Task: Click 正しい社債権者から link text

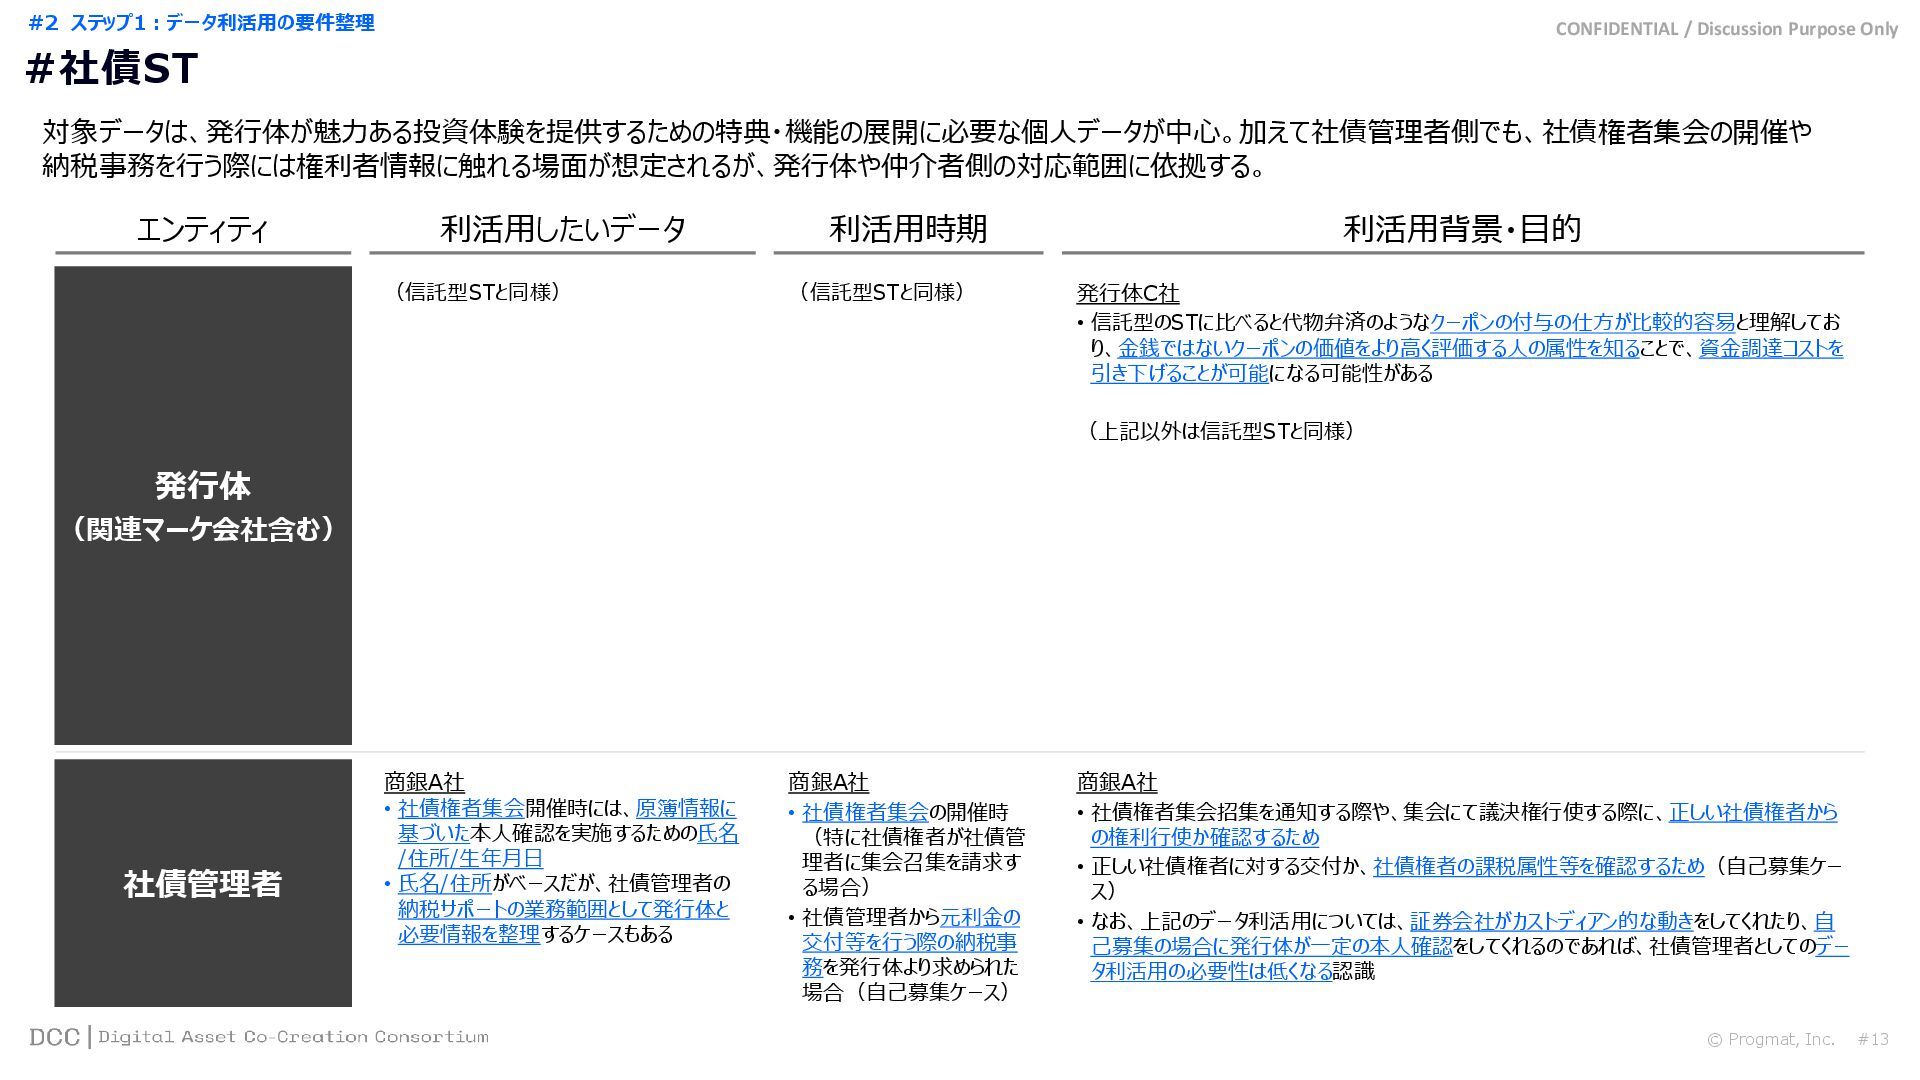Action: [x=1753, y=812]
